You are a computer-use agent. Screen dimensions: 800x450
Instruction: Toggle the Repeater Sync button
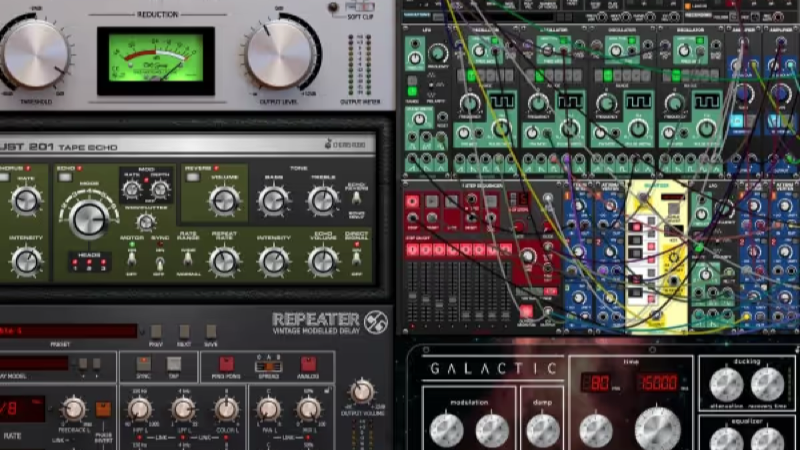143,364
